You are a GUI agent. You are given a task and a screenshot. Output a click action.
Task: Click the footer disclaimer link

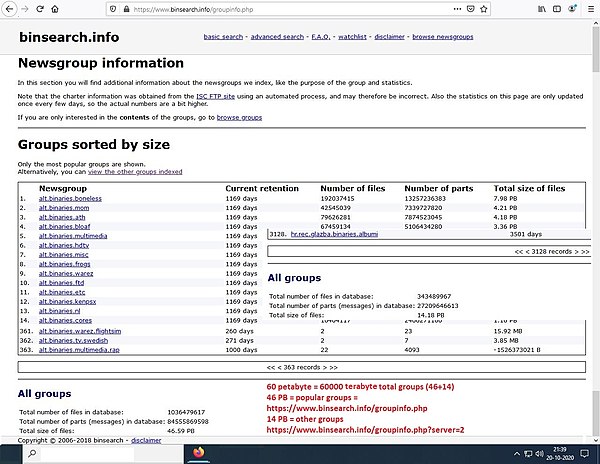(x=146, y=440)
